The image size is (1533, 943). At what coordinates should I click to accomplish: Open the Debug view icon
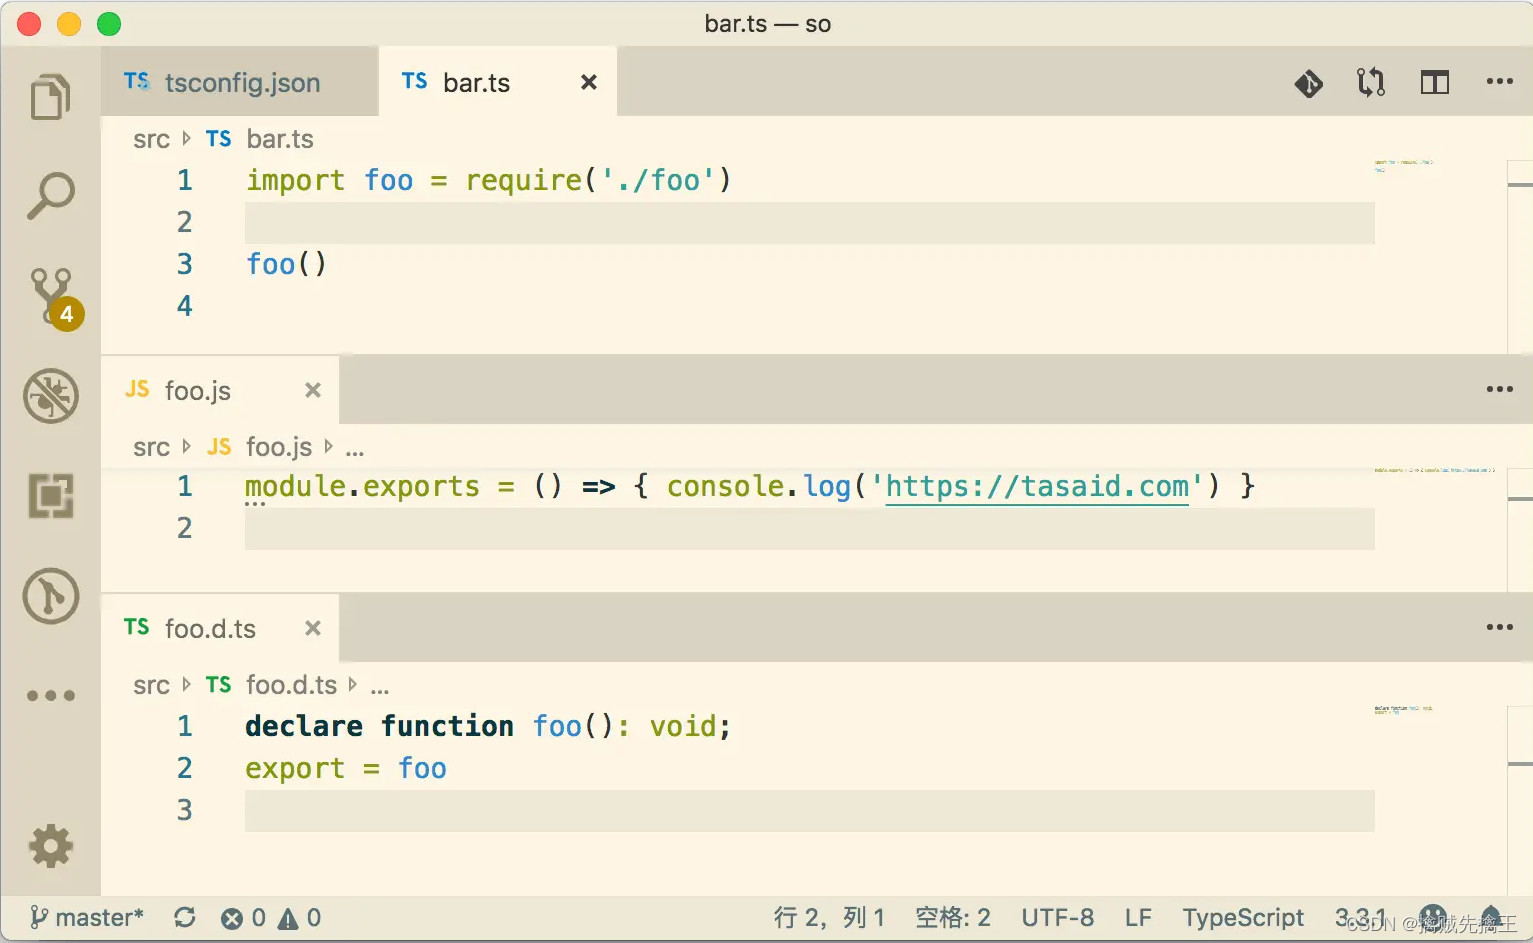tap(51, 396)
